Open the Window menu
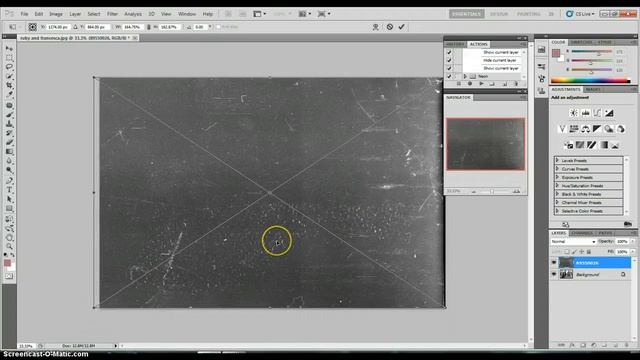 click(x=187, y=14)
